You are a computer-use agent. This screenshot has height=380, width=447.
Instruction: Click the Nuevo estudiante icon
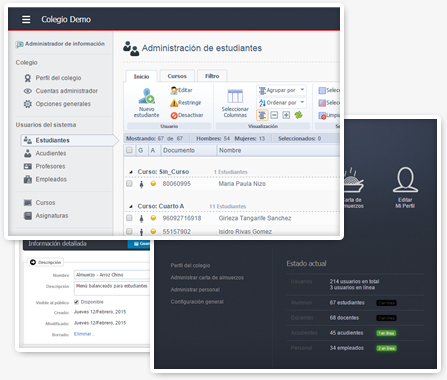146,96
